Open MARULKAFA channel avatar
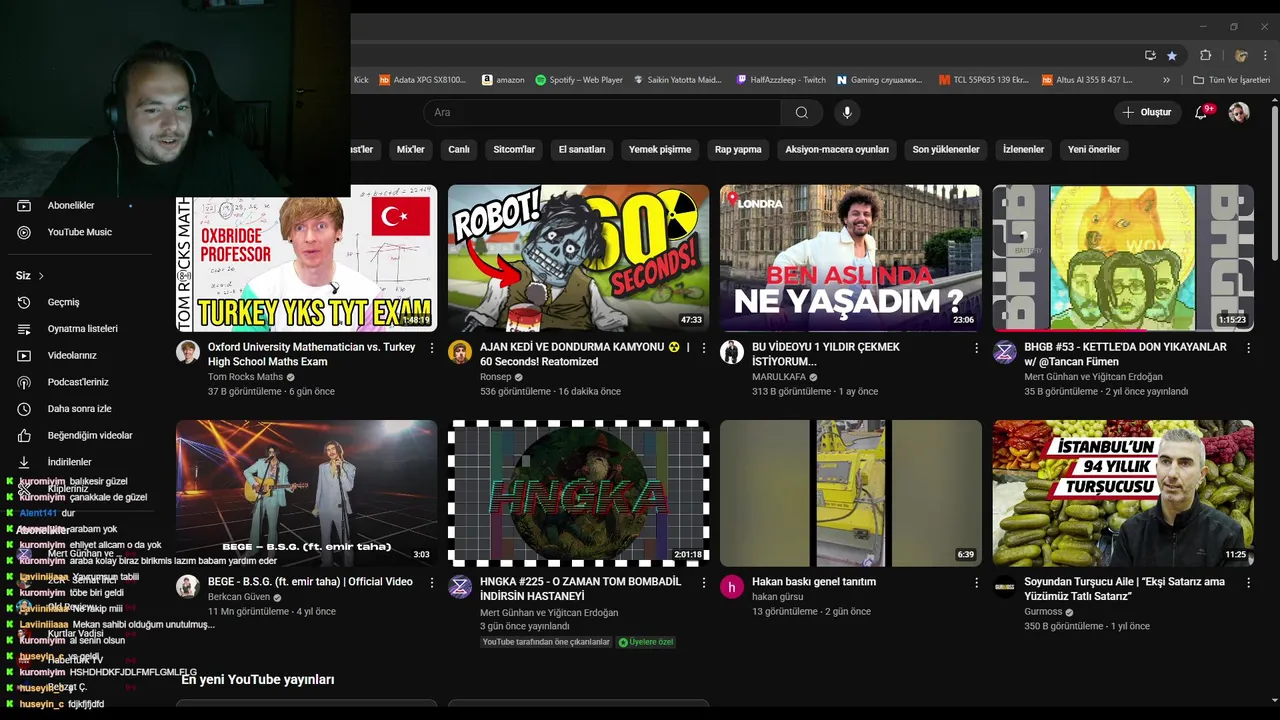This screenshot has height=720, width=1280. click(732, 352)
